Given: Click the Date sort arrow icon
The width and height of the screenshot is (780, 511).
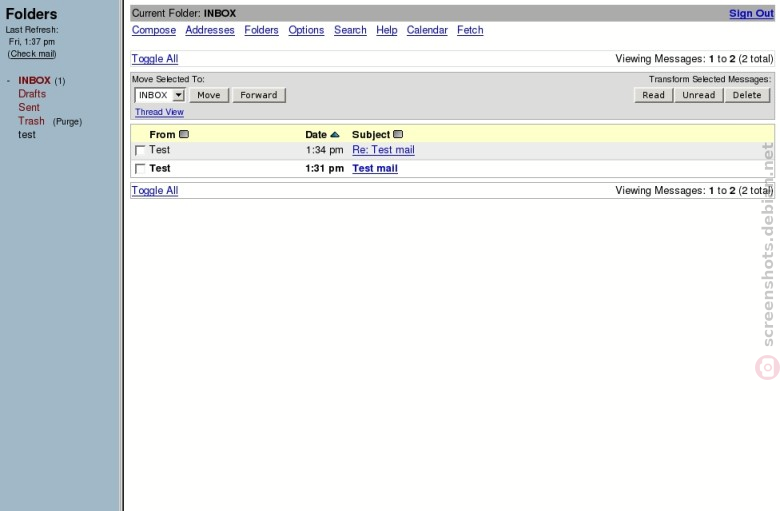Looking at the screenshot, I should tap(335, 134).
